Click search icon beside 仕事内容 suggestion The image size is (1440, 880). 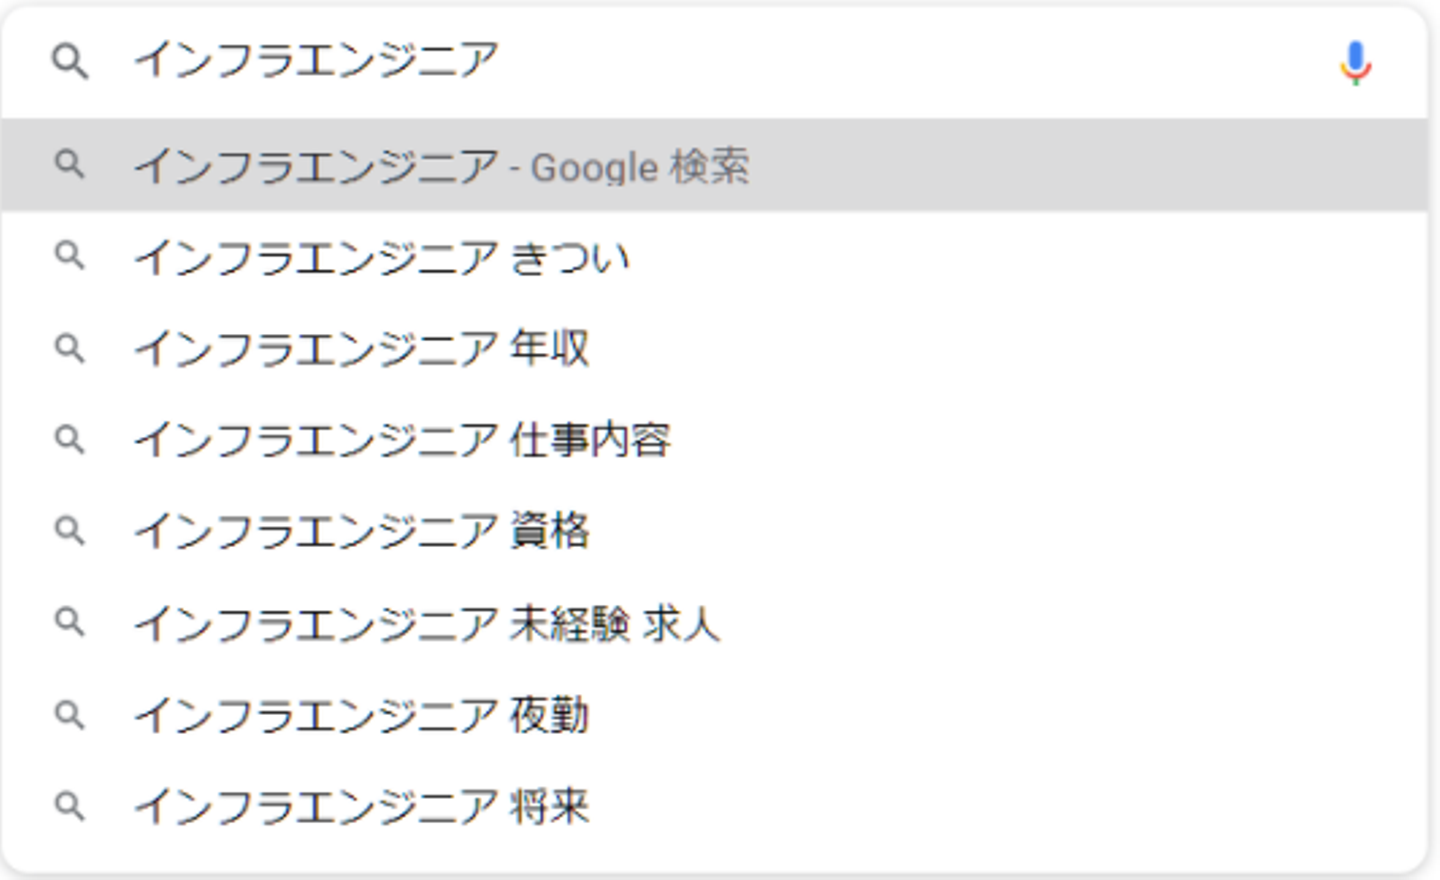pos(69,439)
